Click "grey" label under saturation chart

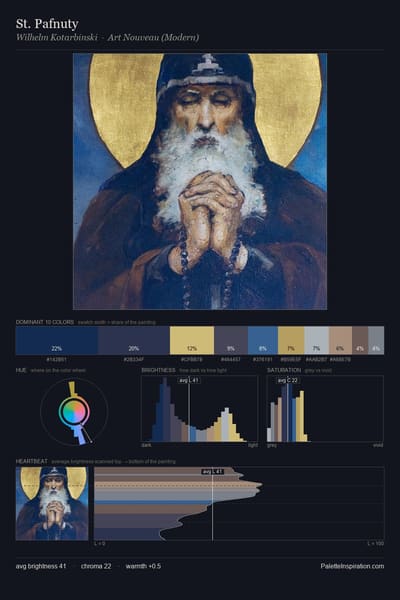pos(272,445)
